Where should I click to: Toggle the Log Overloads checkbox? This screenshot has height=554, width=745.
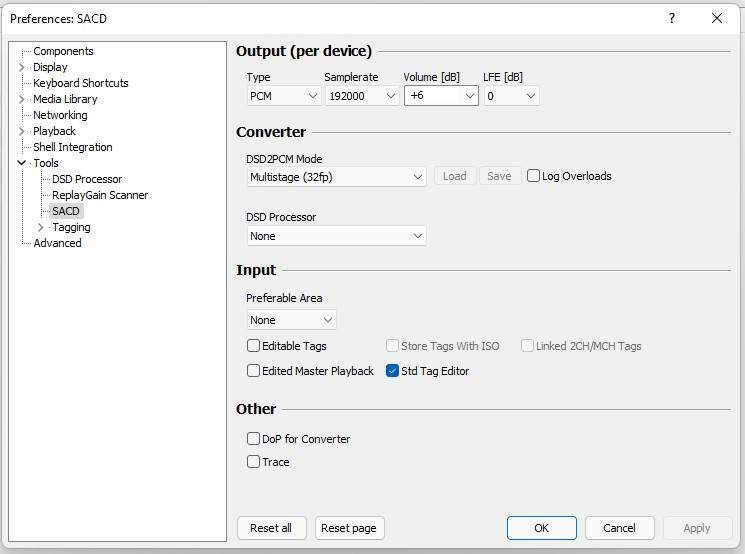[x=534, y=176]
